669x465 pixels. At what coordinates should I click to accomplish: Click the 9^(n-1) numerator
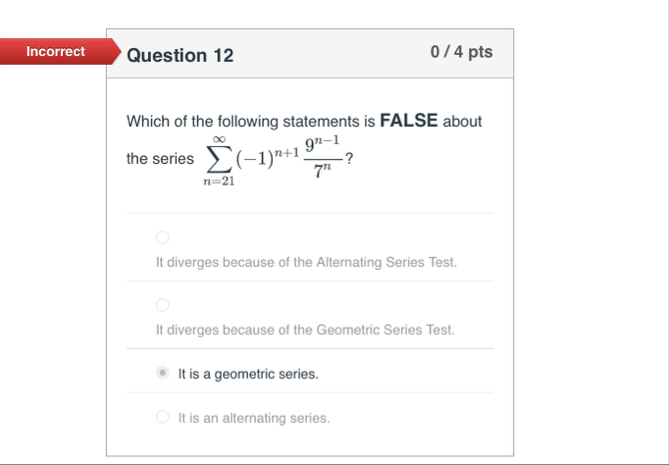[322, 144]
